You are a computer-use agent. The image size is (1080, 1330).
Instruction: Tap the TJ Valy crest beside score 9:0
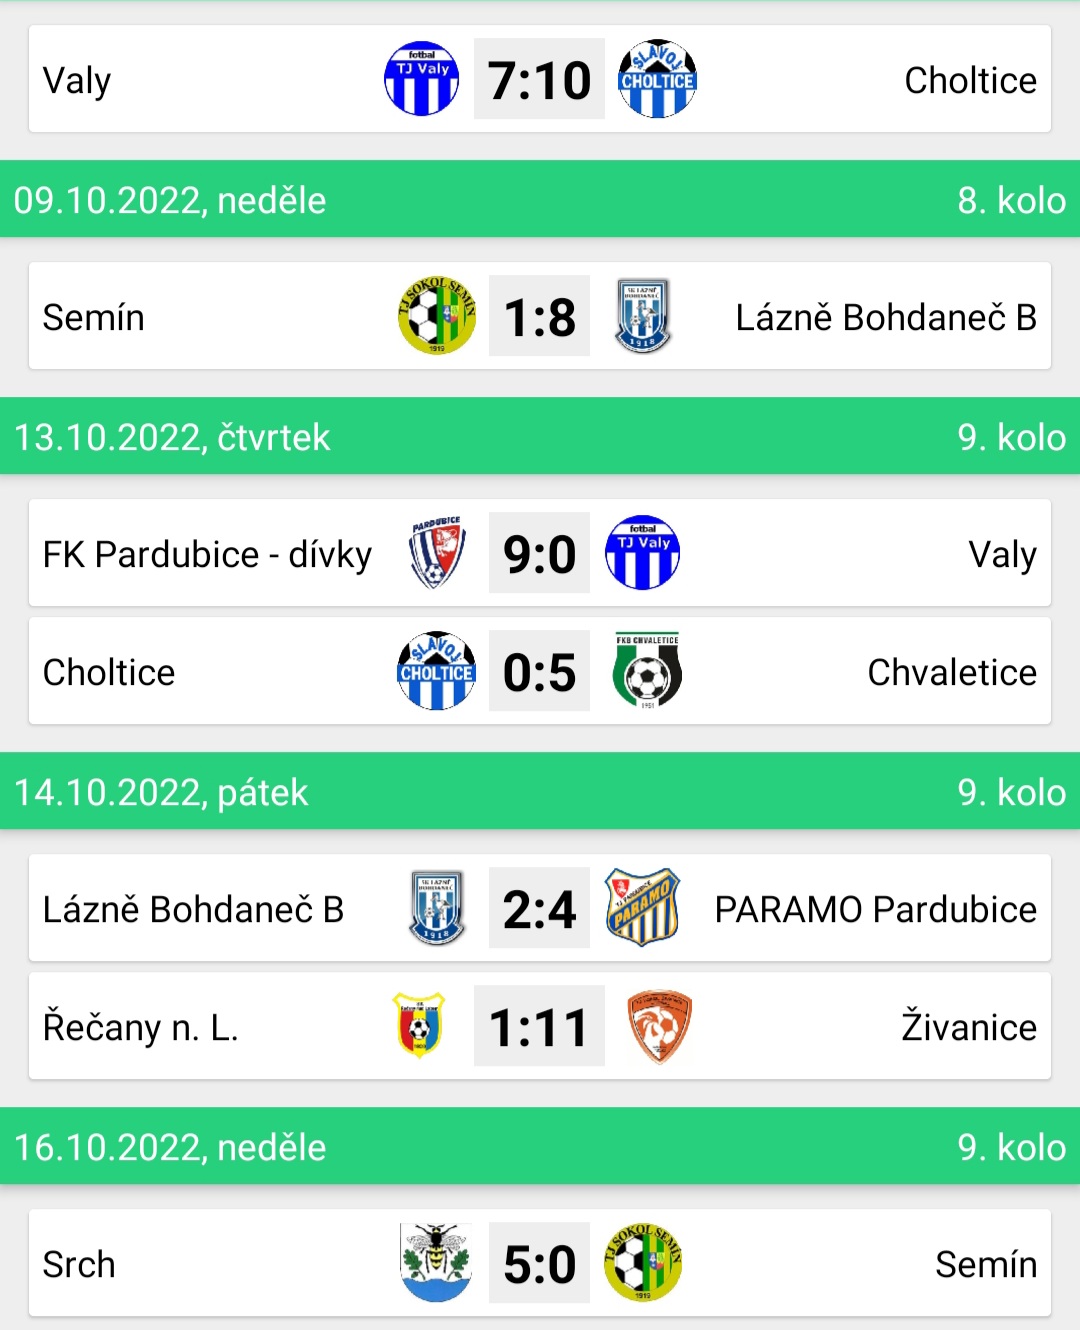(642, 553)
